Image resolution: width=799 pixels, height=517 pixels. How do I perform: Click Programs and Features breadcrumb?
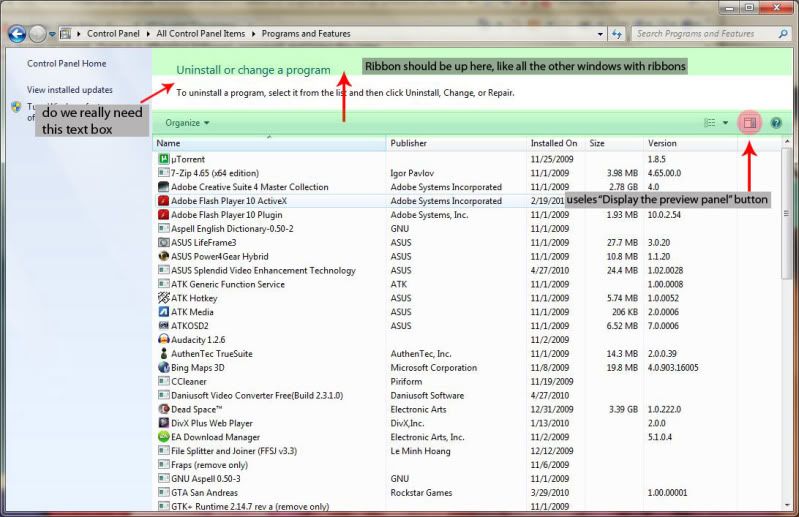coord(306,34)
